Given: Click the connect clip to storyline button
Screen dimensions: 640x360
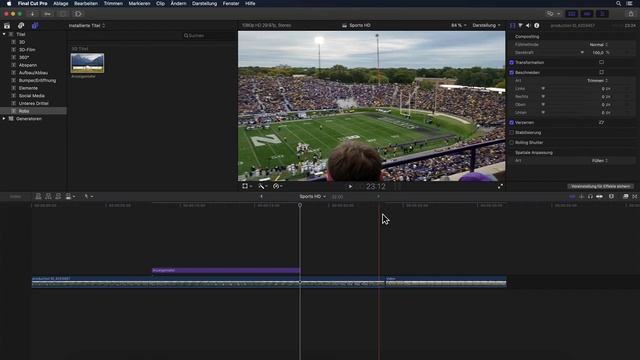Looking at the screenshot, I should click(x=38, y=196).
